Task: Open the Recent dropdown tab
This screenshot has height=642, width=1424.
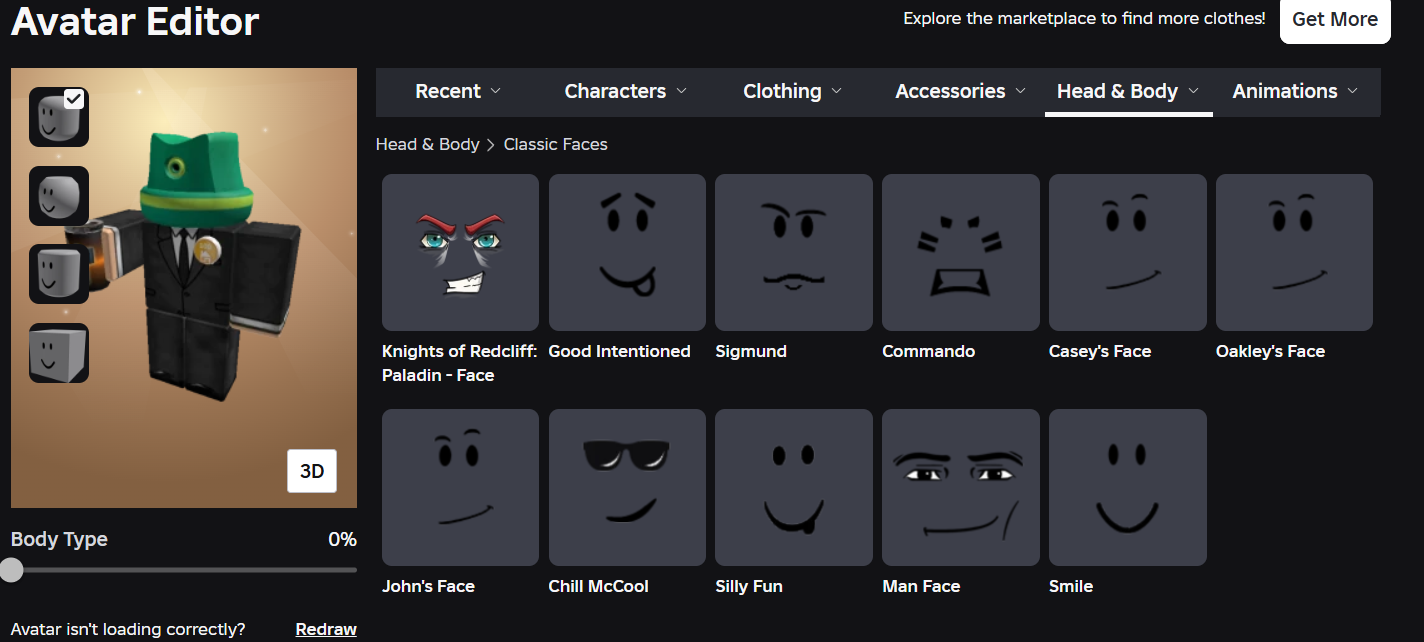Action: (x=458, y=91)
